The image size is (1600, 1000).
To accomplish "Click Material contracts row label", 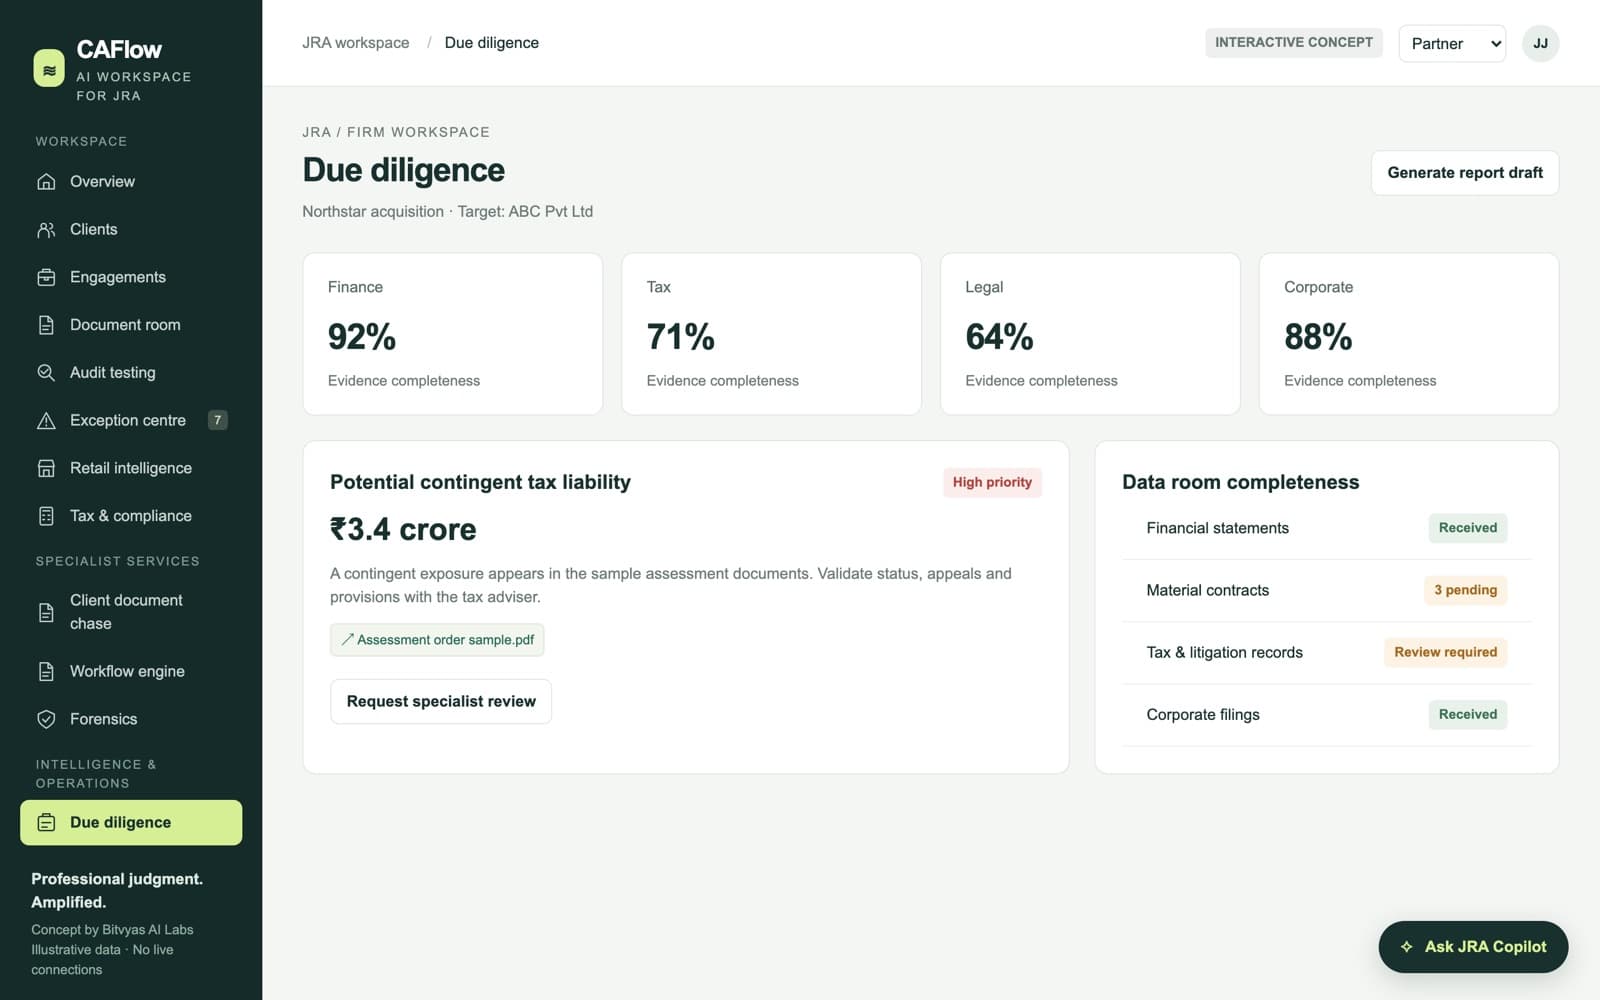I will pos(1207,590).
